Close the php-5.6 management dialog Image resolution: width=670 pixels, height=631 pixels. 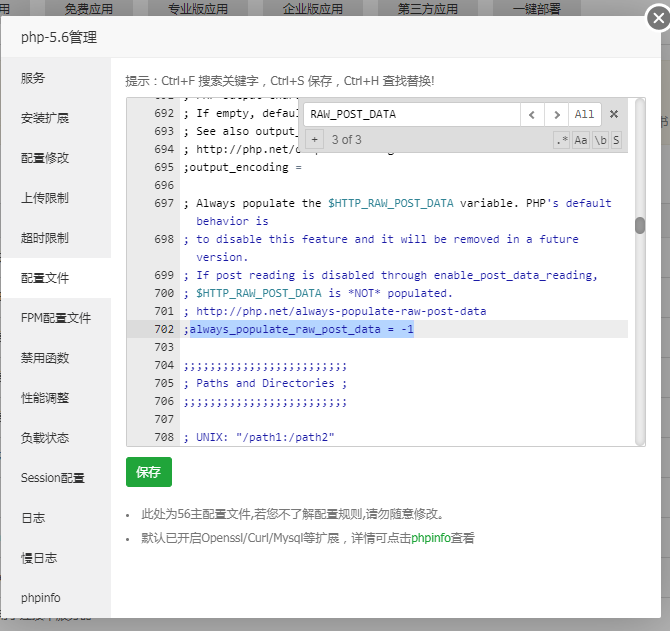point(658,18)
